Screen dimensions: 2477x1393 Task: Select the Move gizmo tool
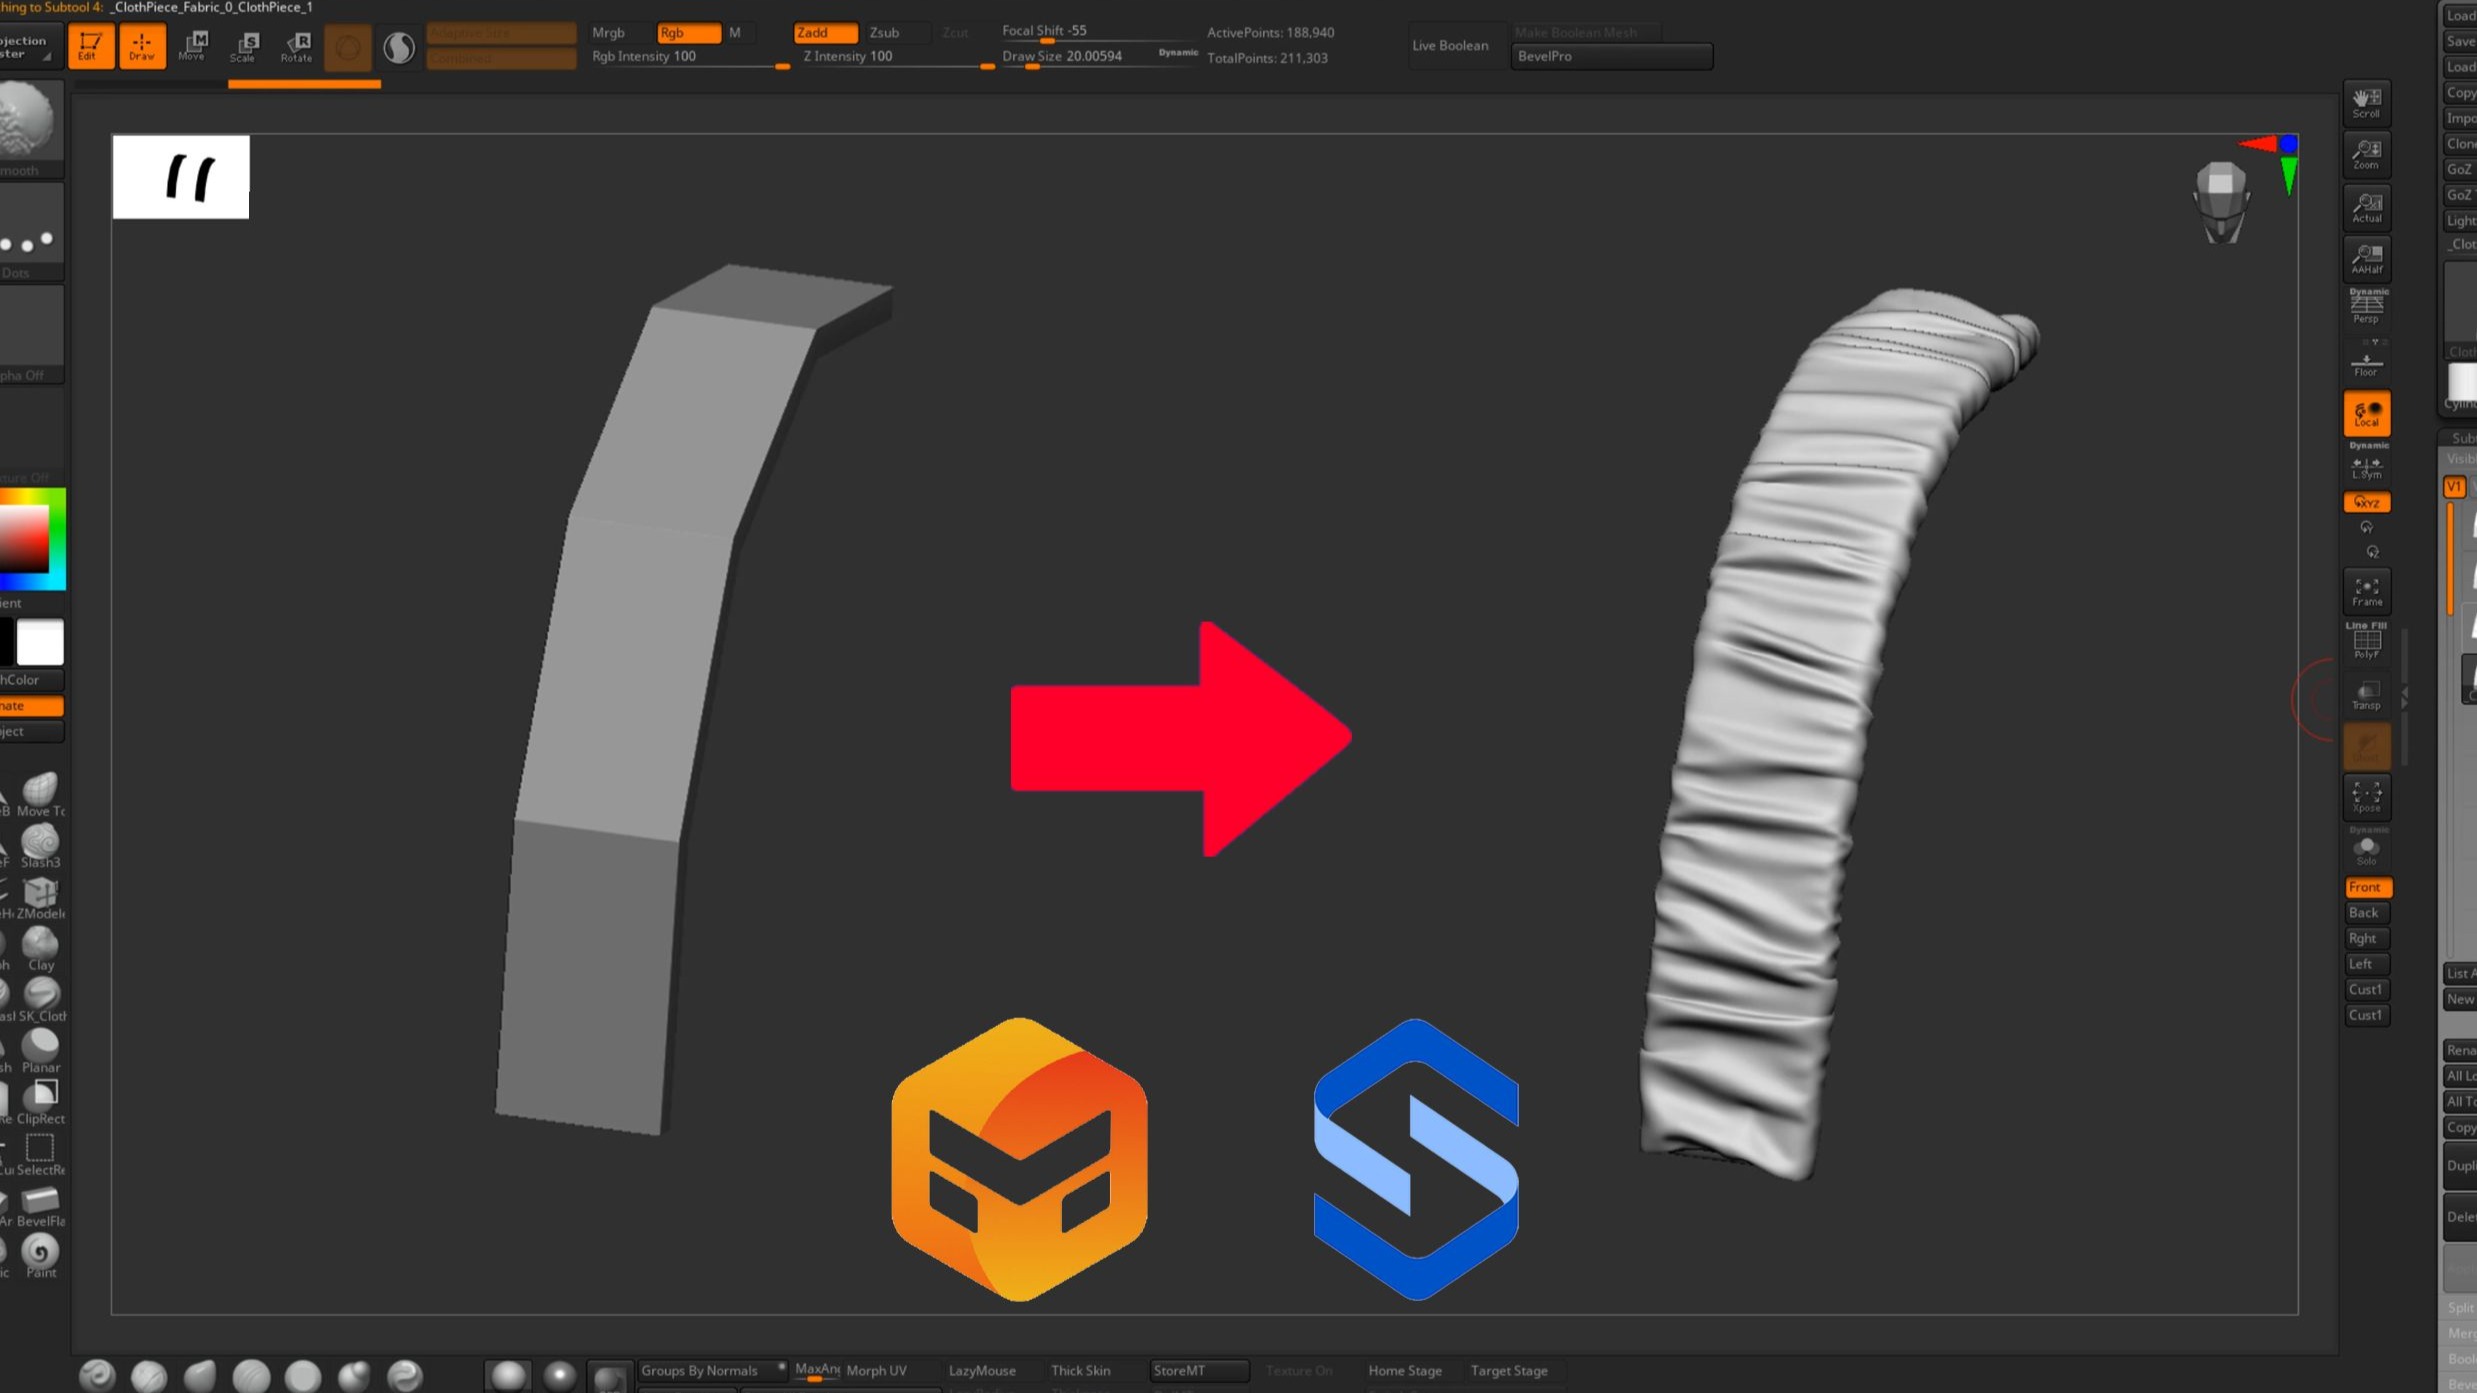[193, 46]
